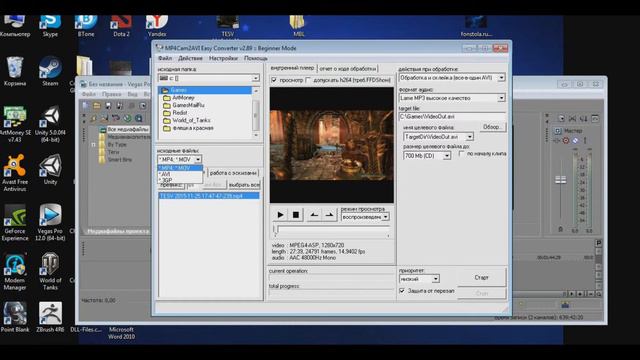Click the video preview frame
This screenshot has width=640, height=360.
click(x=331, y=145)
